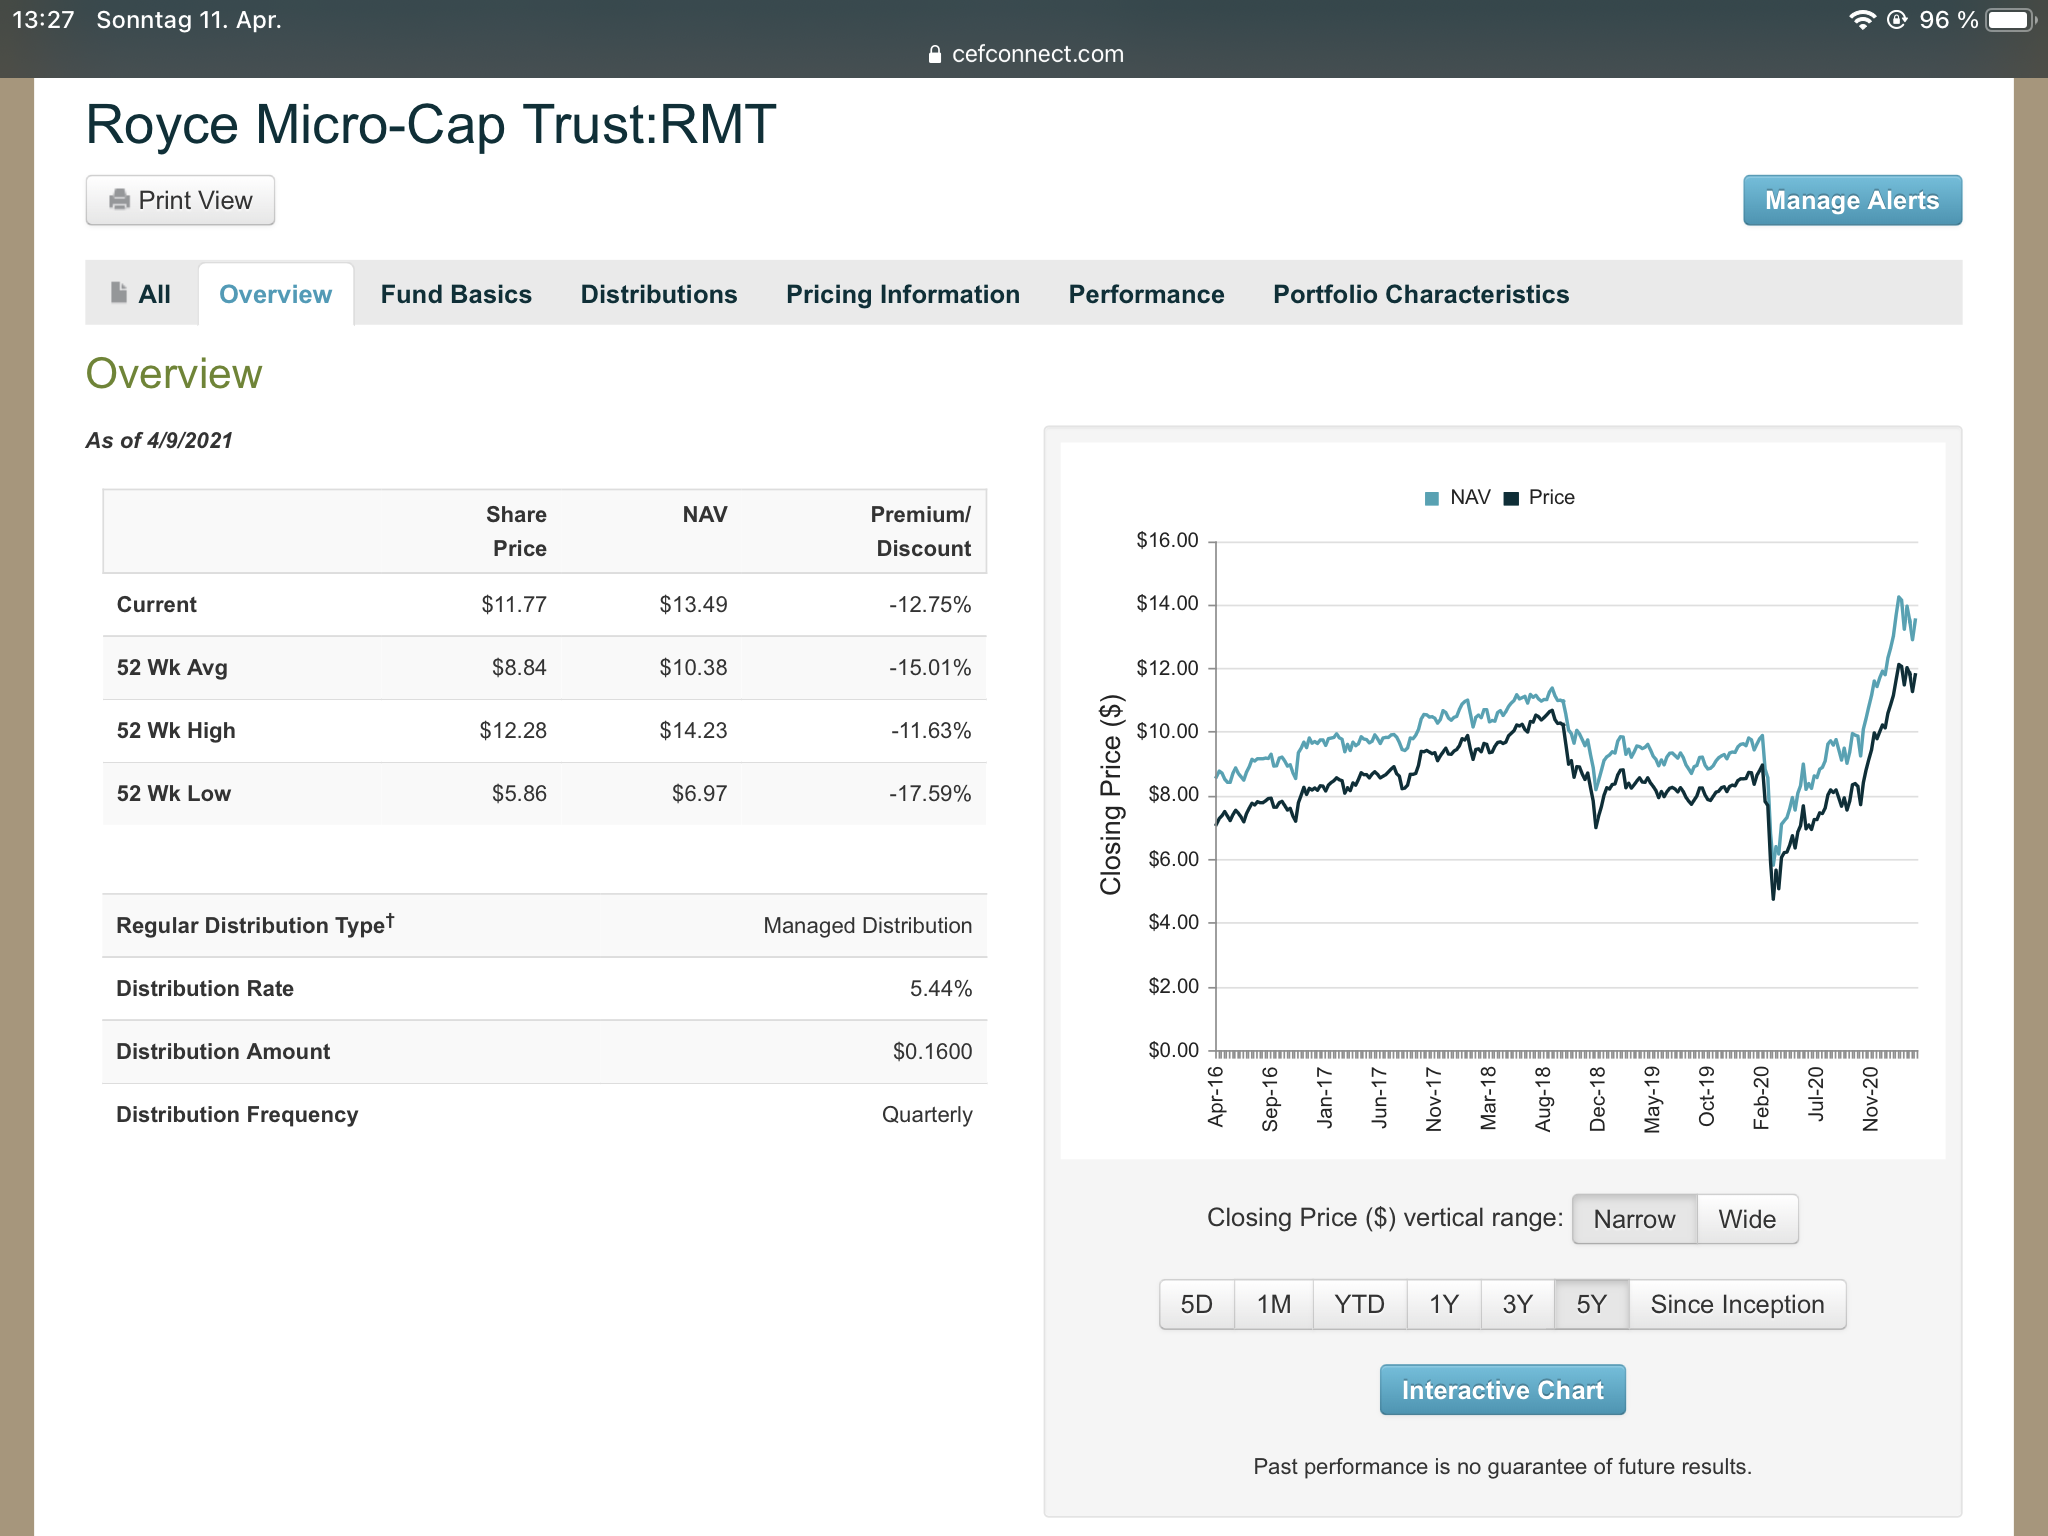This screenshot has height=1536, width=2048.
Task: Click the document icon beside All tab
Action: pos(119,293)
